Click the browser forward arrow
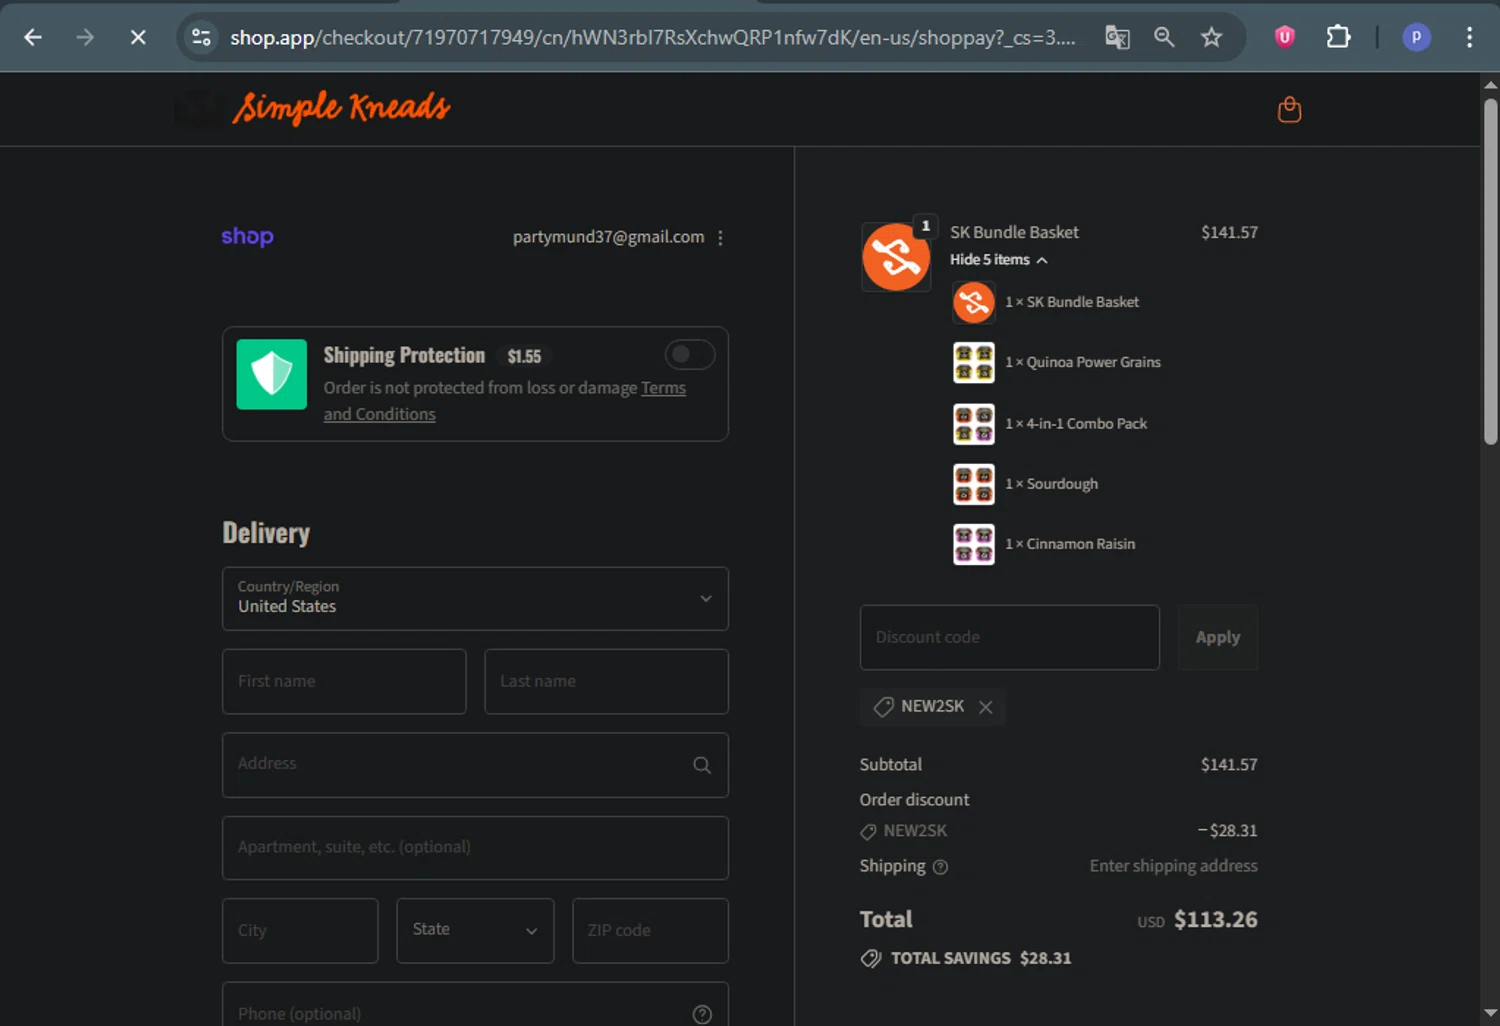 85,37
